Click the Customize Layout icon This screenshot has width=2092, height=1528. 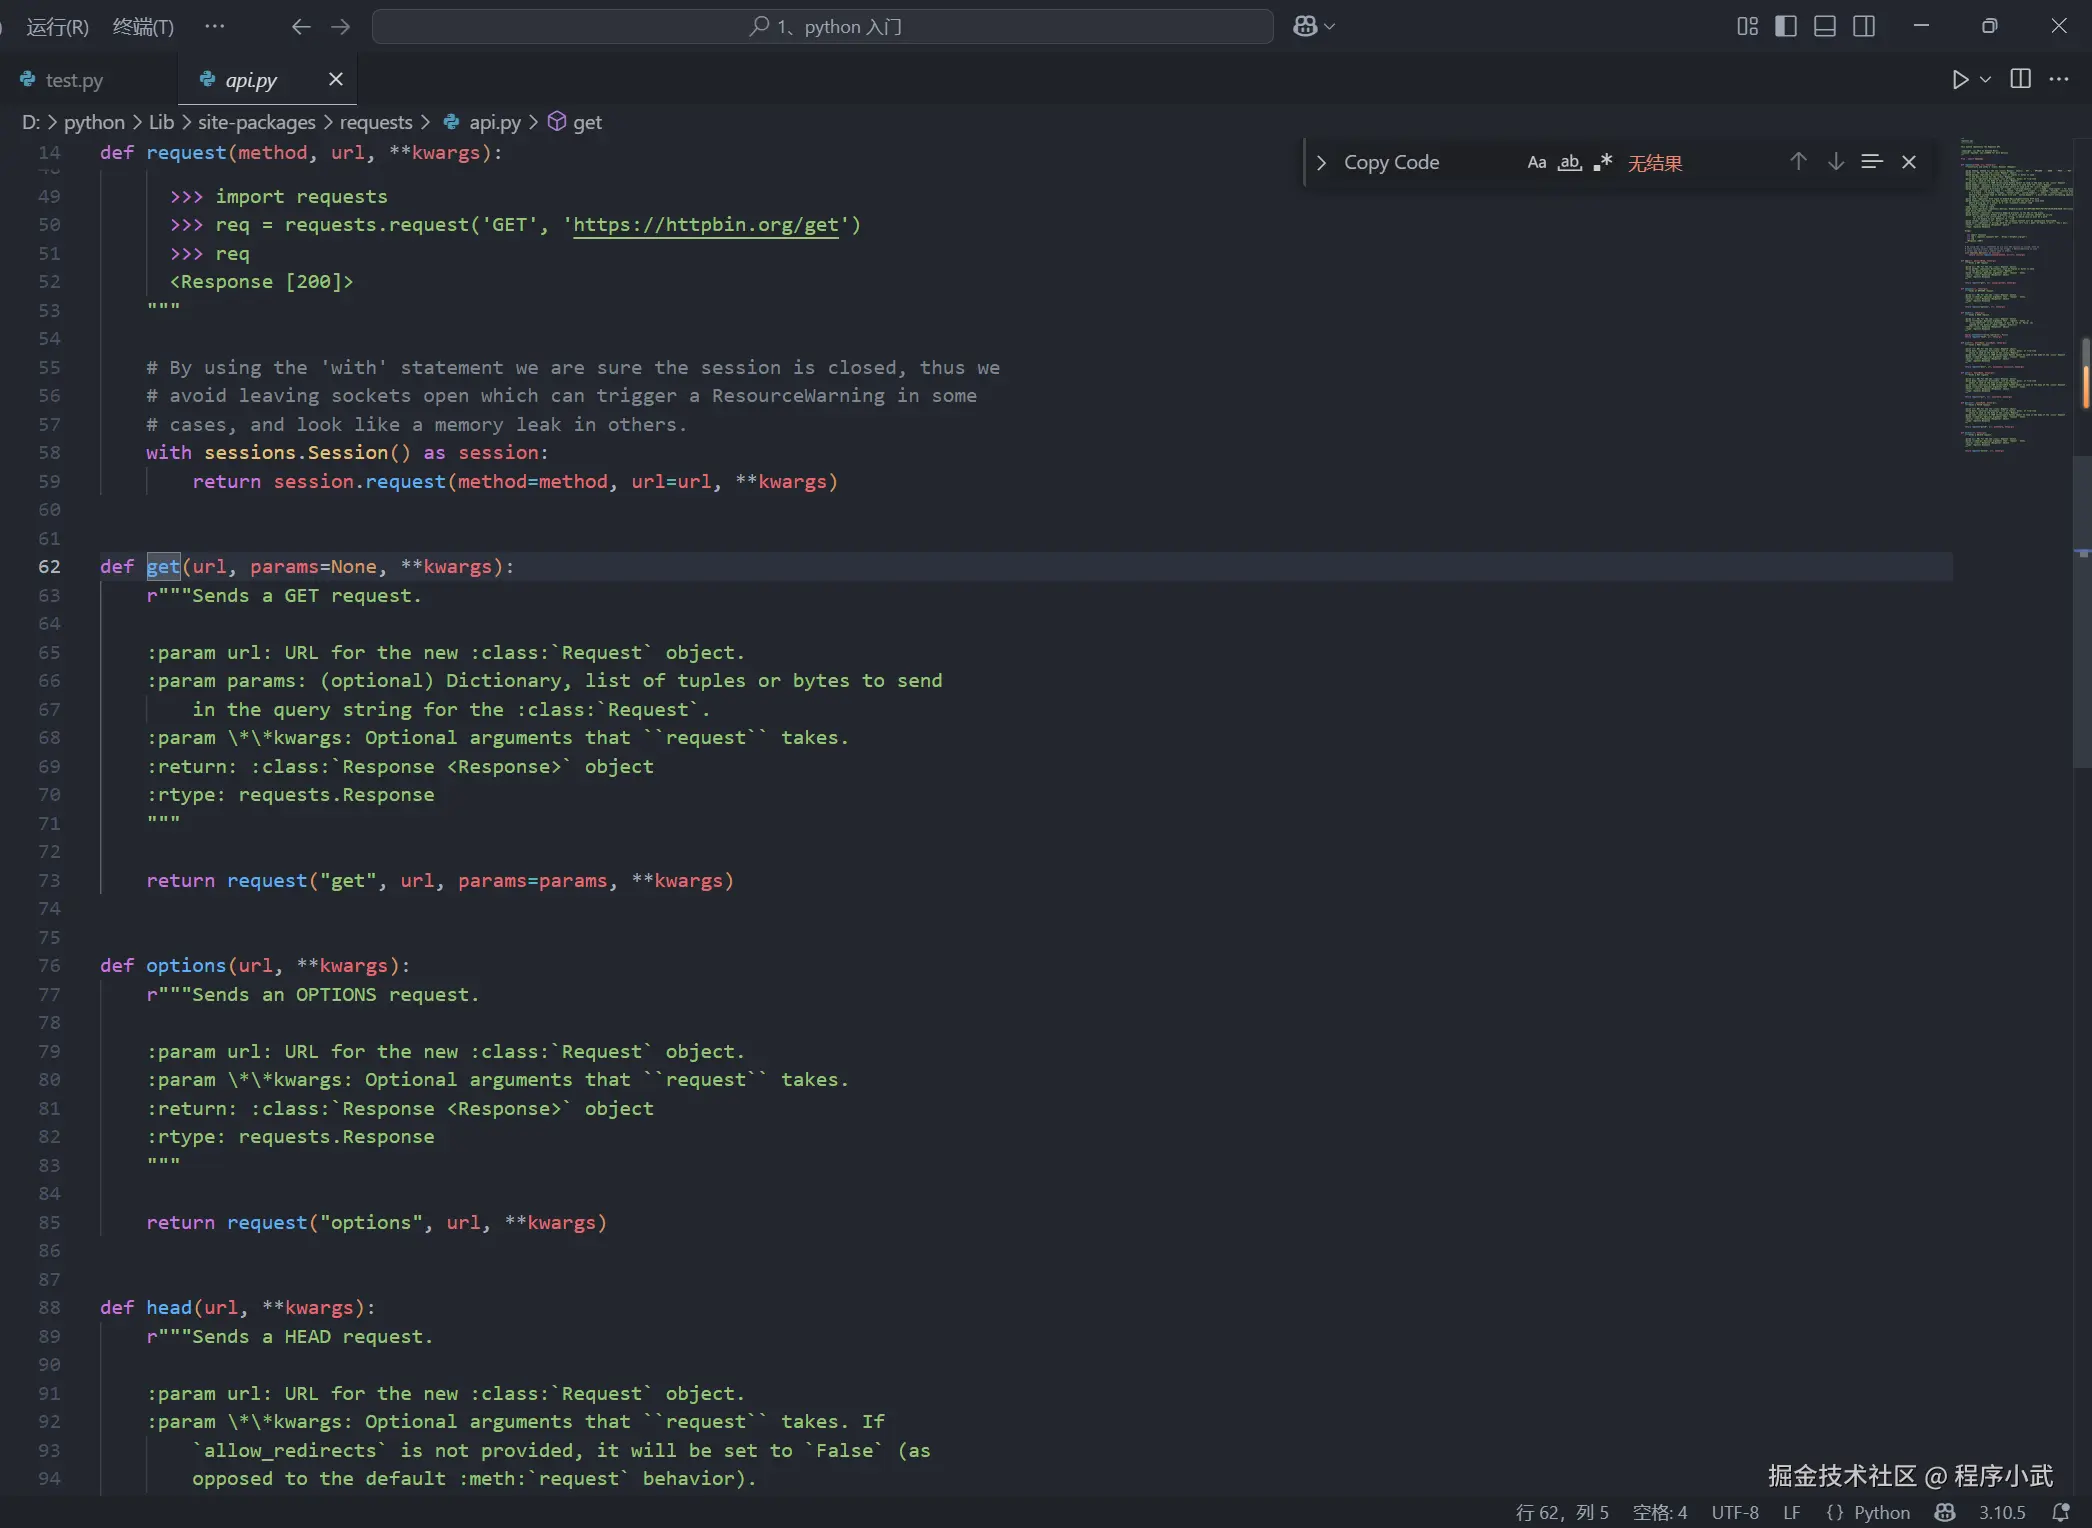1747,27
